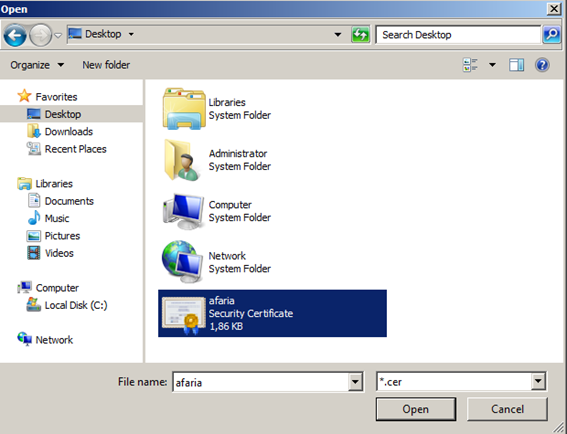Expand the view options dropdown arrow
The image size is (567, 434).
pyautogui.click(x=492, y=65)
